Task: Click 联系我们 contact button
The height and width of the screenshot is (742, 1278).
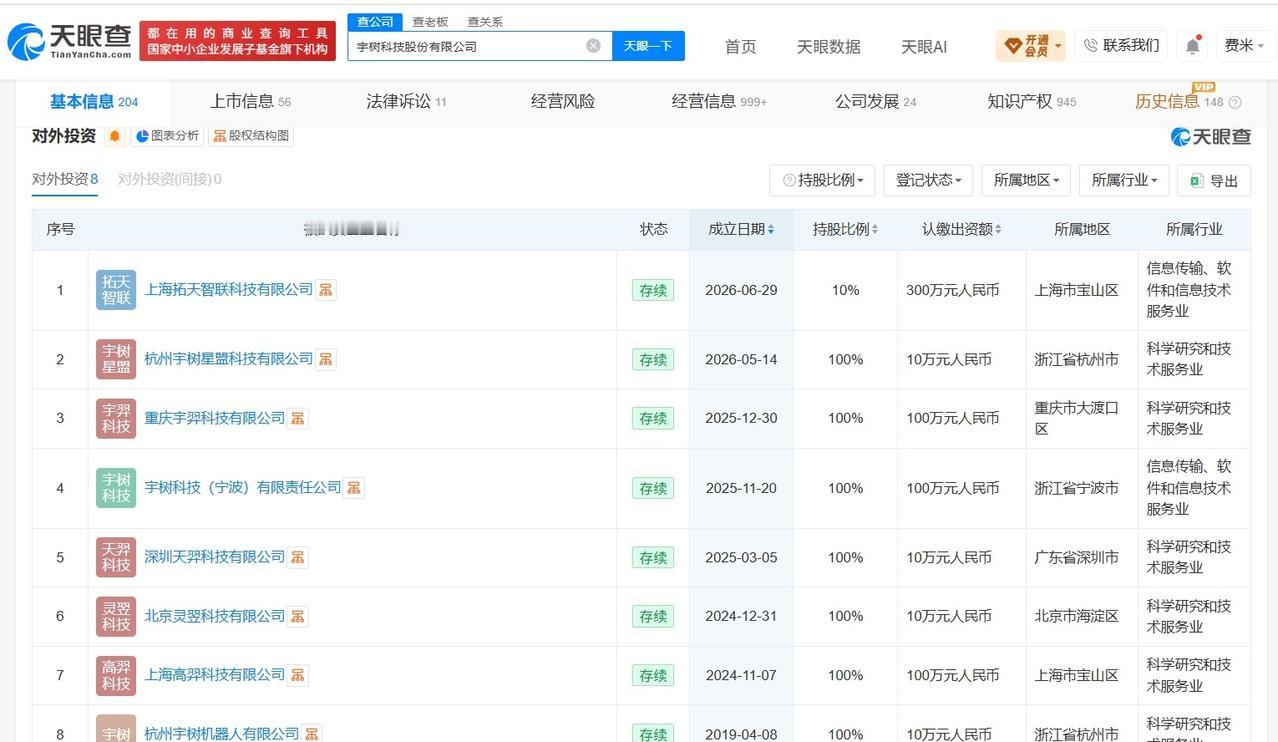Action: click(x=1121, y=45)
